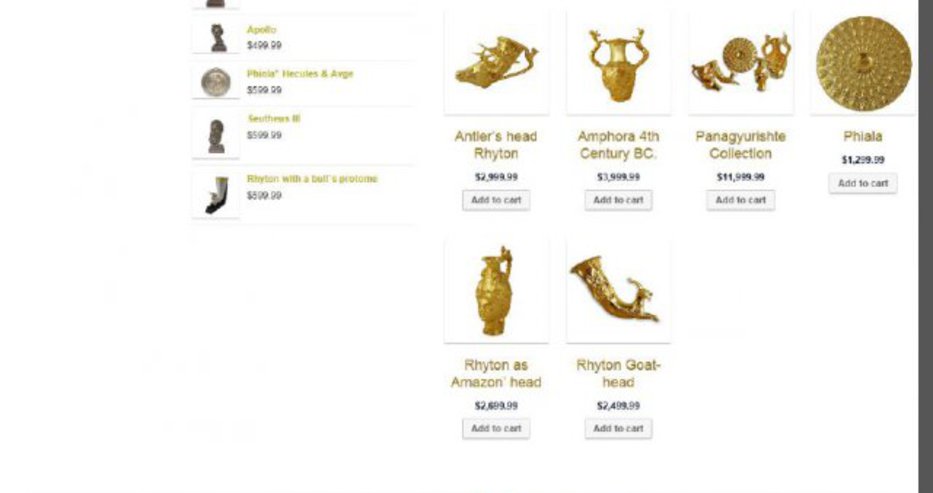Screen dimensions: 933x493
Task: Select the Apollo bust thumbnail
Action: pyautogui.click(x=216, y=37)
